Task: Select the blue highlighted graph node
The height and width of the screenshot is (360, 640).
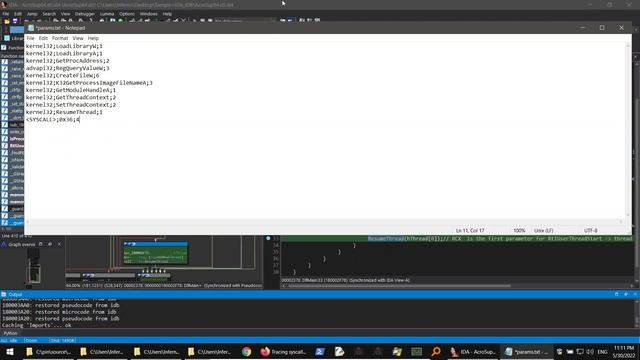Action: (x=156, y=252)
